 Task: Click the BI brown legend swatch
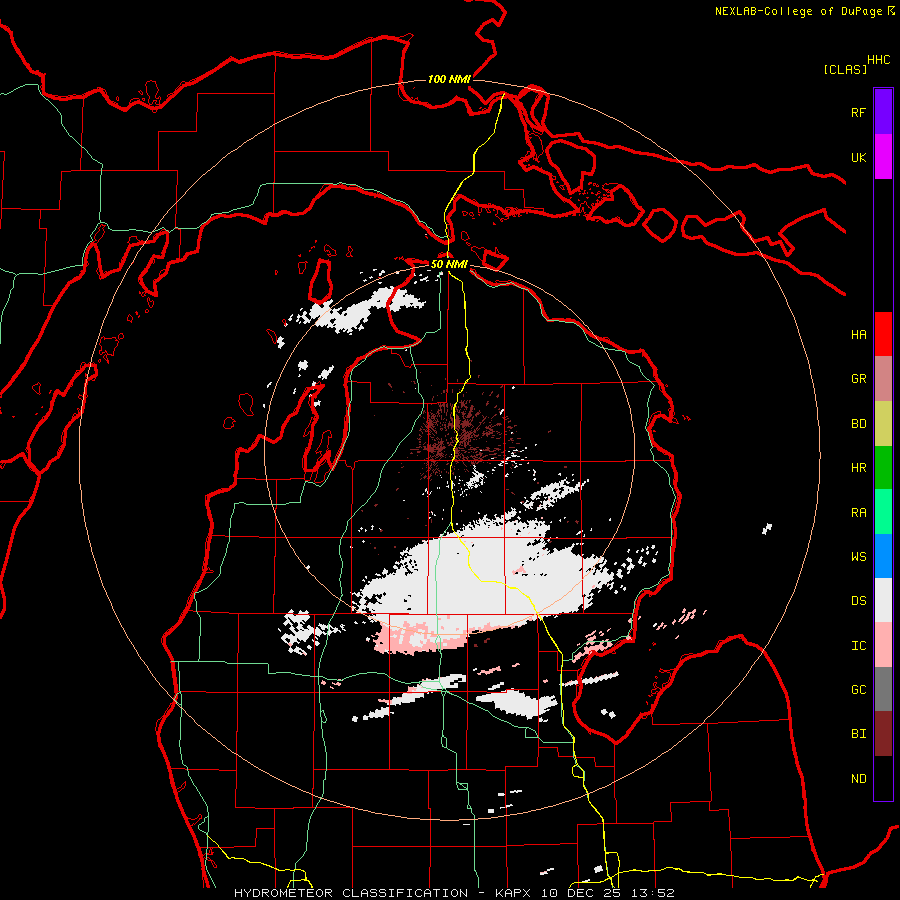tap(883, 734)
